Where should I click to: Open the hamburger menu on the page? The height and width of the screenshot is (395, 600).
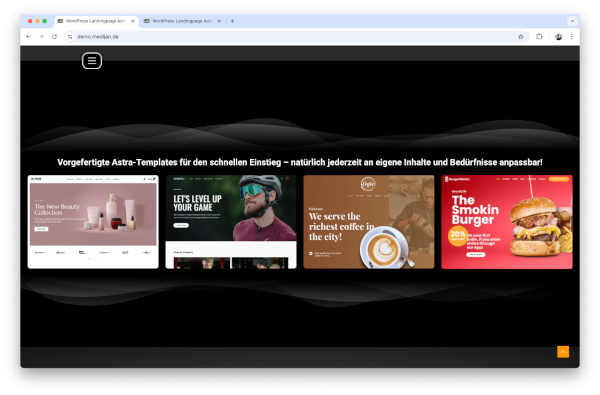(92, 60)
